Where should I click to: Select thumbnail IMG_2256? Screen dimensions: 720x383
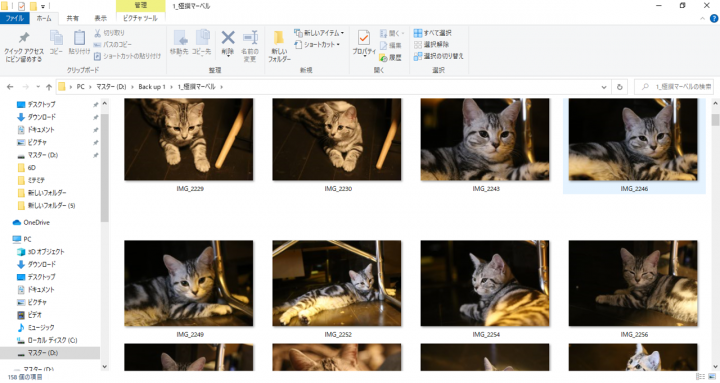pos(633,283)
